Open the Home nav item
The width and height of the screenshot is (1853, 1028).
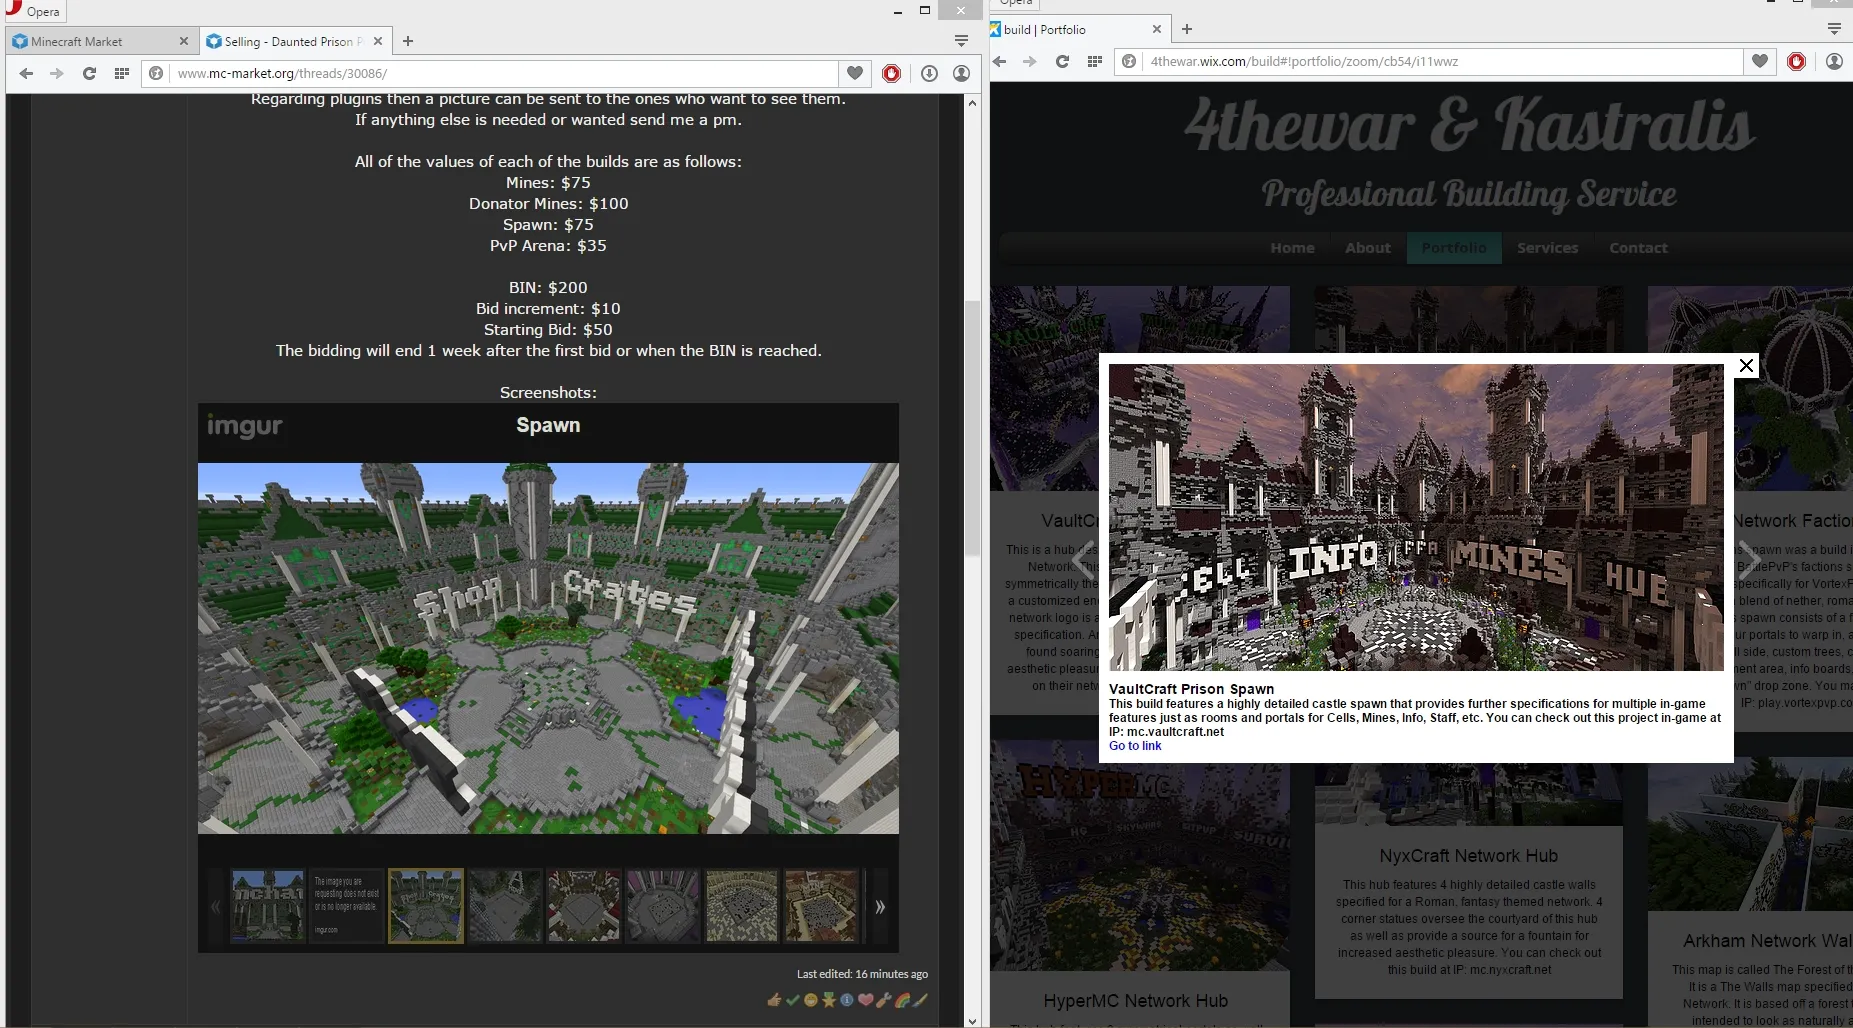tap(1292, 248)
